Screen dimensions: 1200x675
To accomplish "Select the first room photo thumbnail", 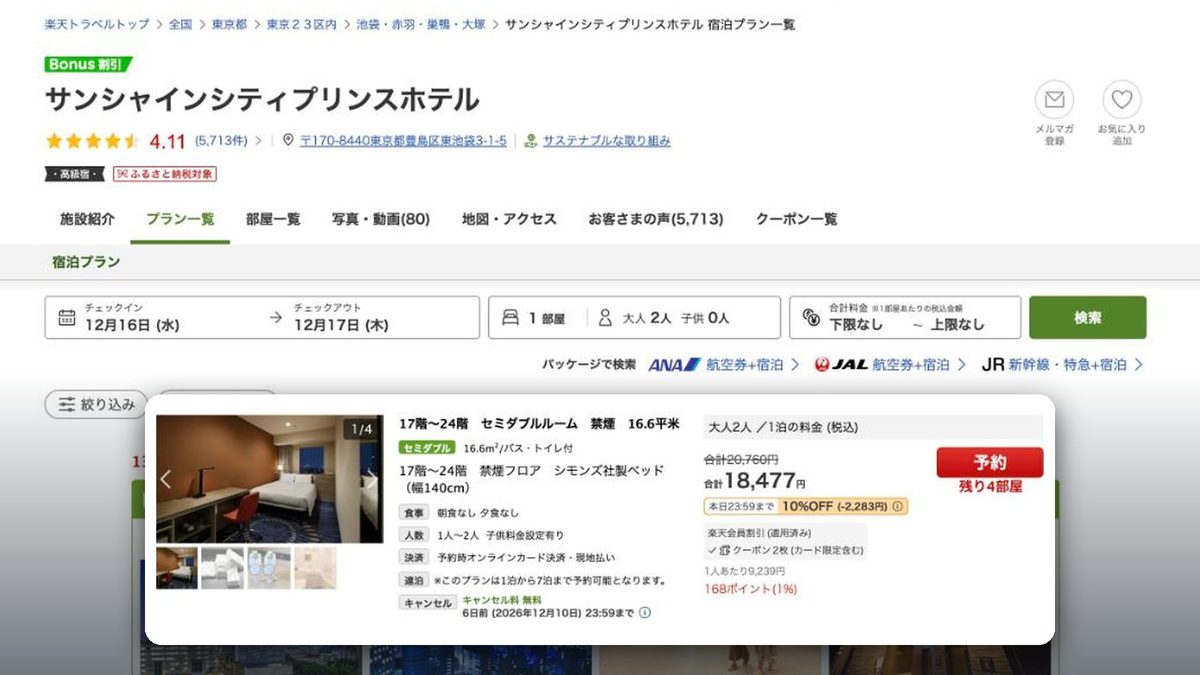I will coord(177,567).
